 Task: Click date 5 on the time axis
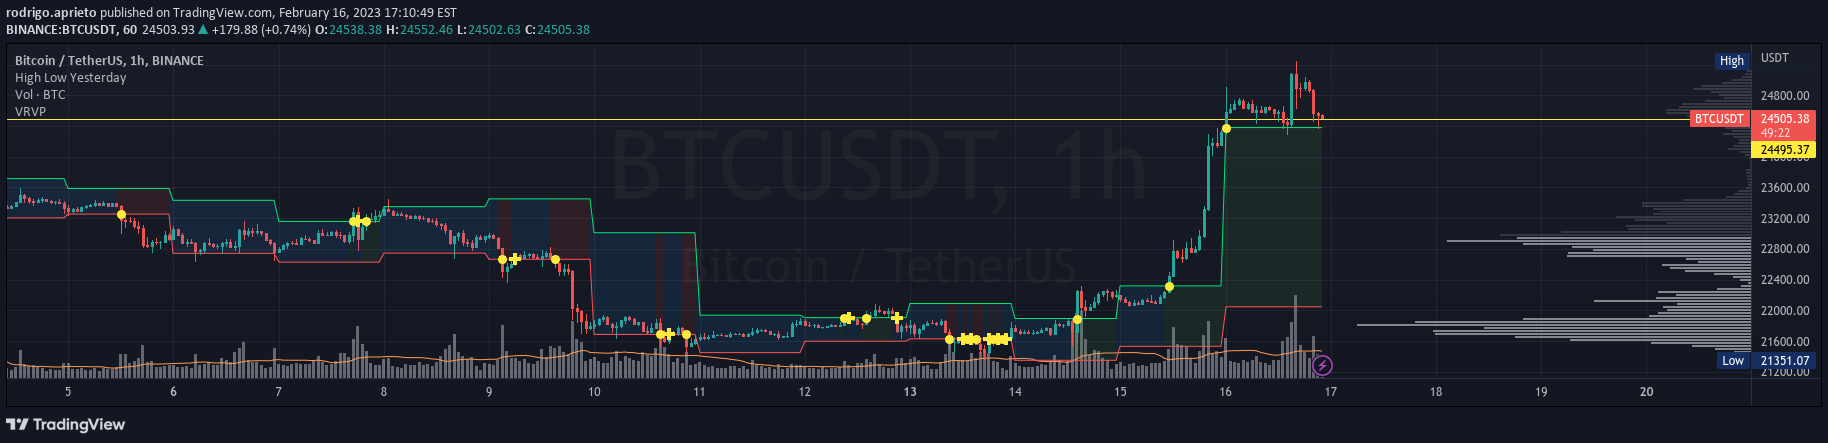(x=68, y=392)
